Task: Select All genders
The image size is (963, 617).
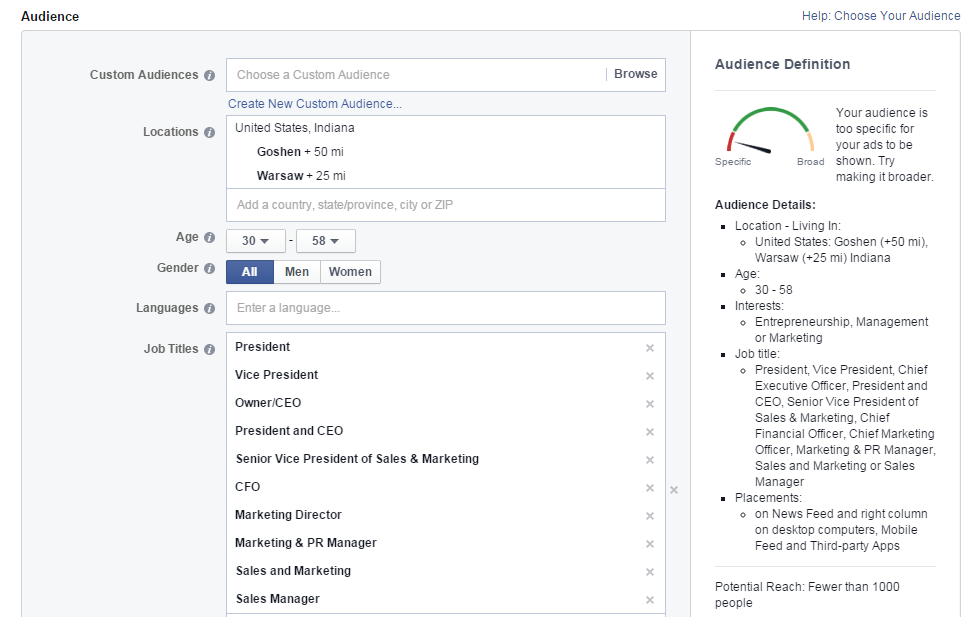Action: (x=249, y=272)
